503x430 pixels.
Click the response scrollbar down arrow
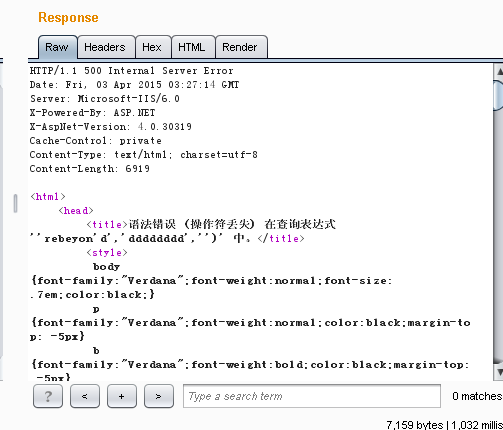pyautogui.click(x=499, y=372)
